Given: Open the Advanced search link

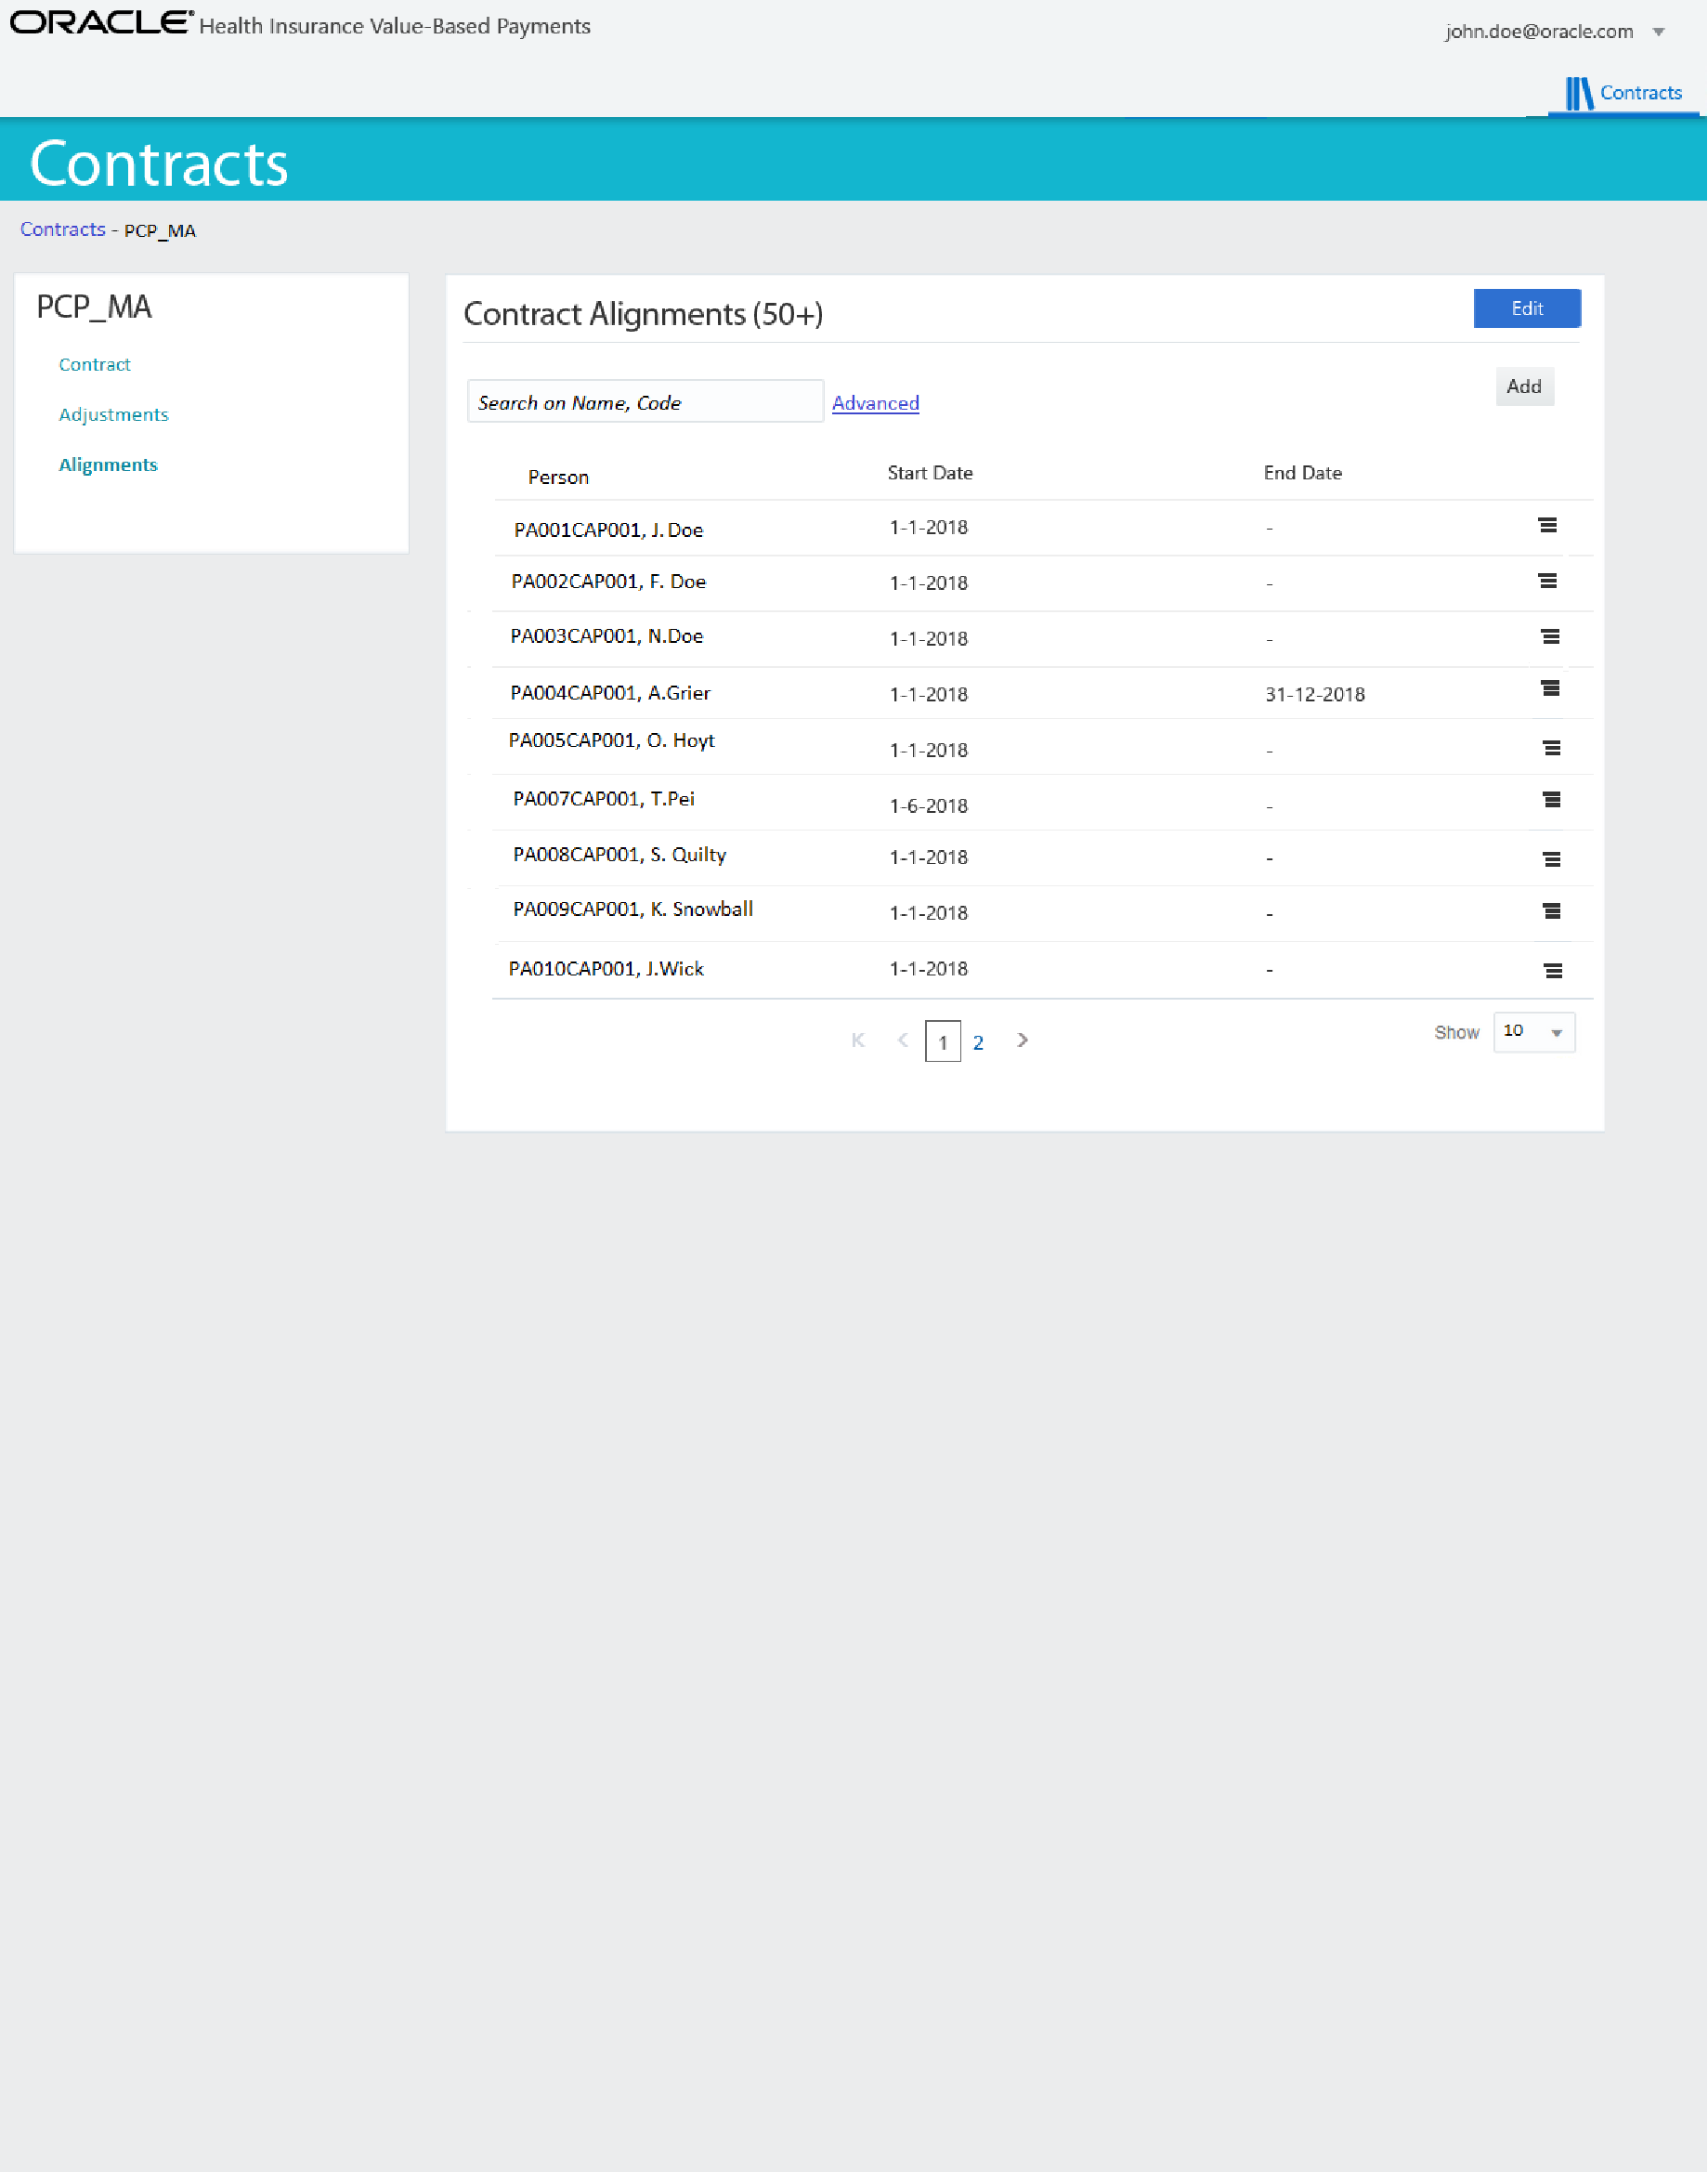Looking at the screenshot, I should pos(875,403).
